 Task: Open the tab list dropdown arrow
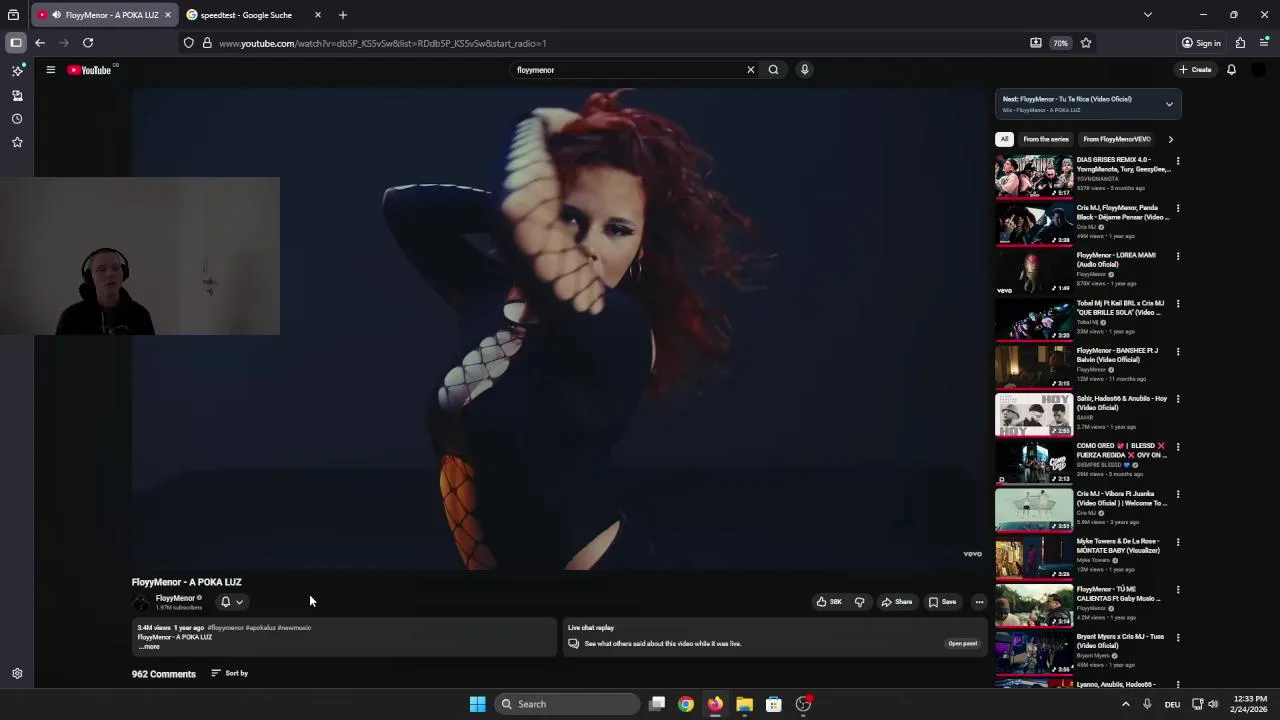[x=1148, y=15]
